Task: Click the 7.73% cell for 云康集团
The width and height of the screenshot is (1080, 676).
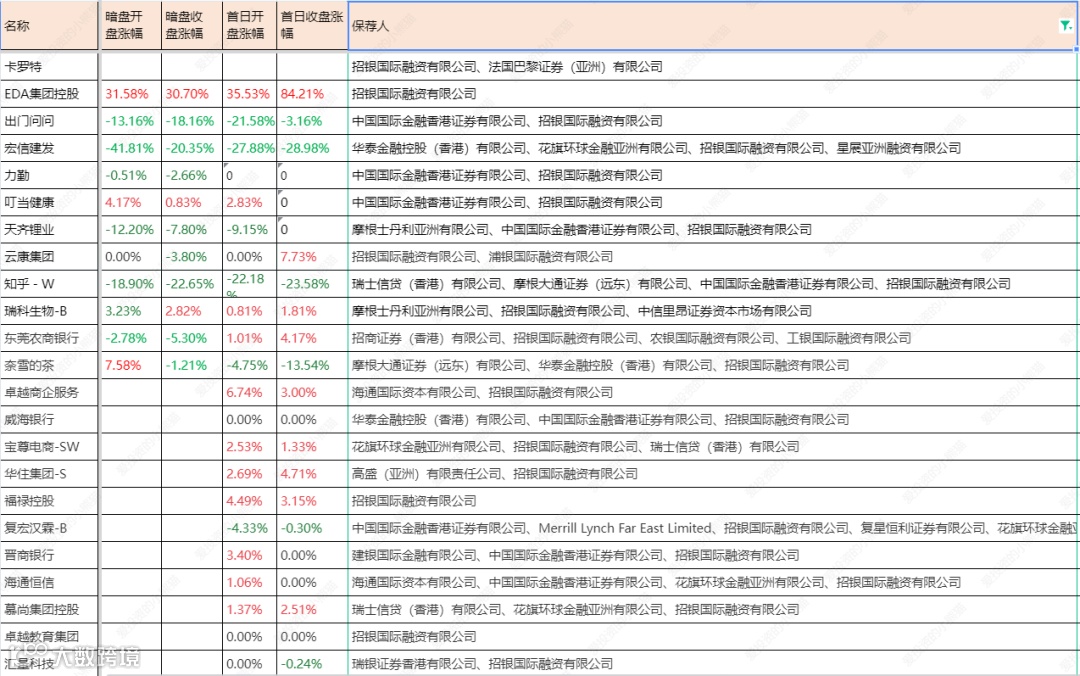Action: tap(312, 256)
